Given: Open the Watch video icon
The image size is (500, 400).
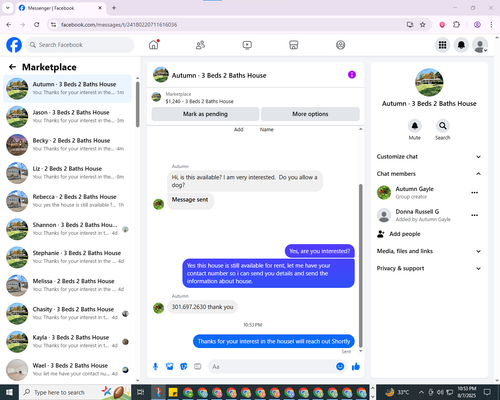Looking at the screenshot, I should pyautogui.click(x=247, y=45).
